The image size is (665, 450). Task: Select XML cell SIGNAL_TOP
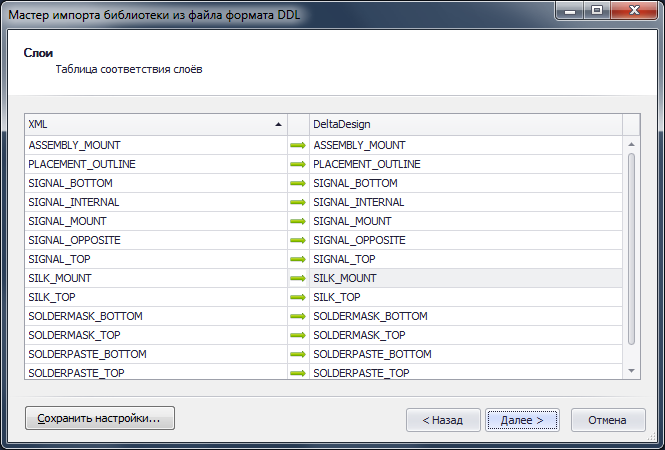click(x=156, y=259)
